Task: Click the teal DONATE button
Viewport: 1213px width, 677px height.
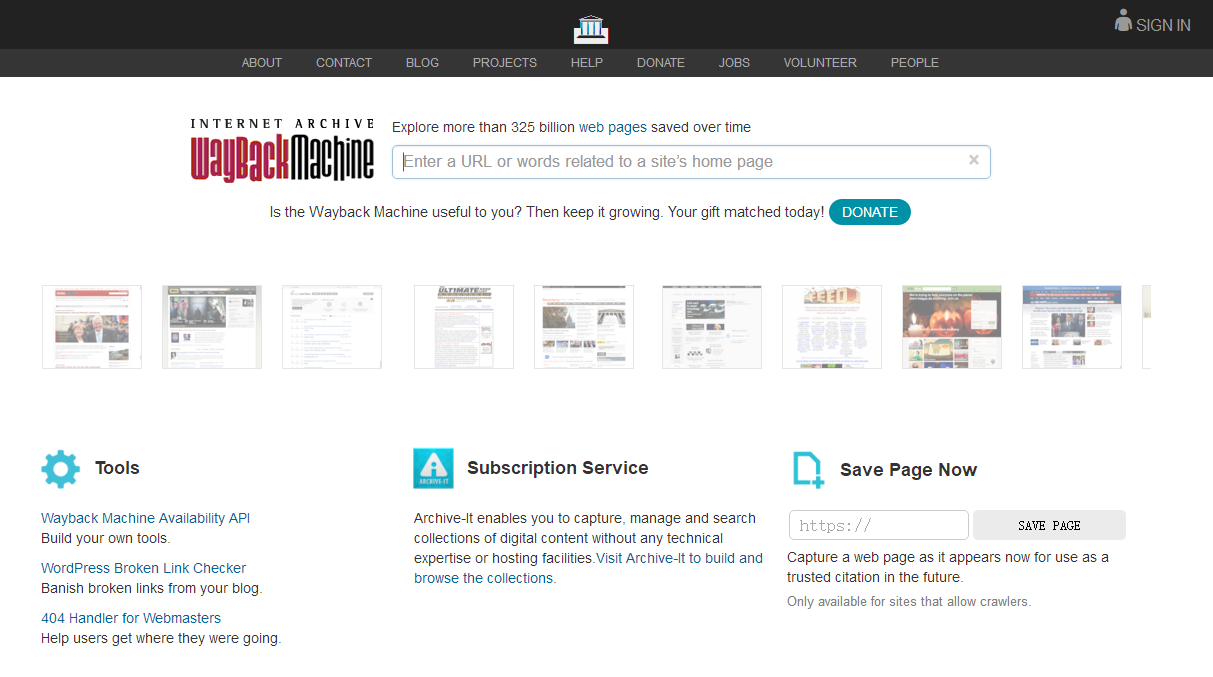Action: click(x=870, y=212)
